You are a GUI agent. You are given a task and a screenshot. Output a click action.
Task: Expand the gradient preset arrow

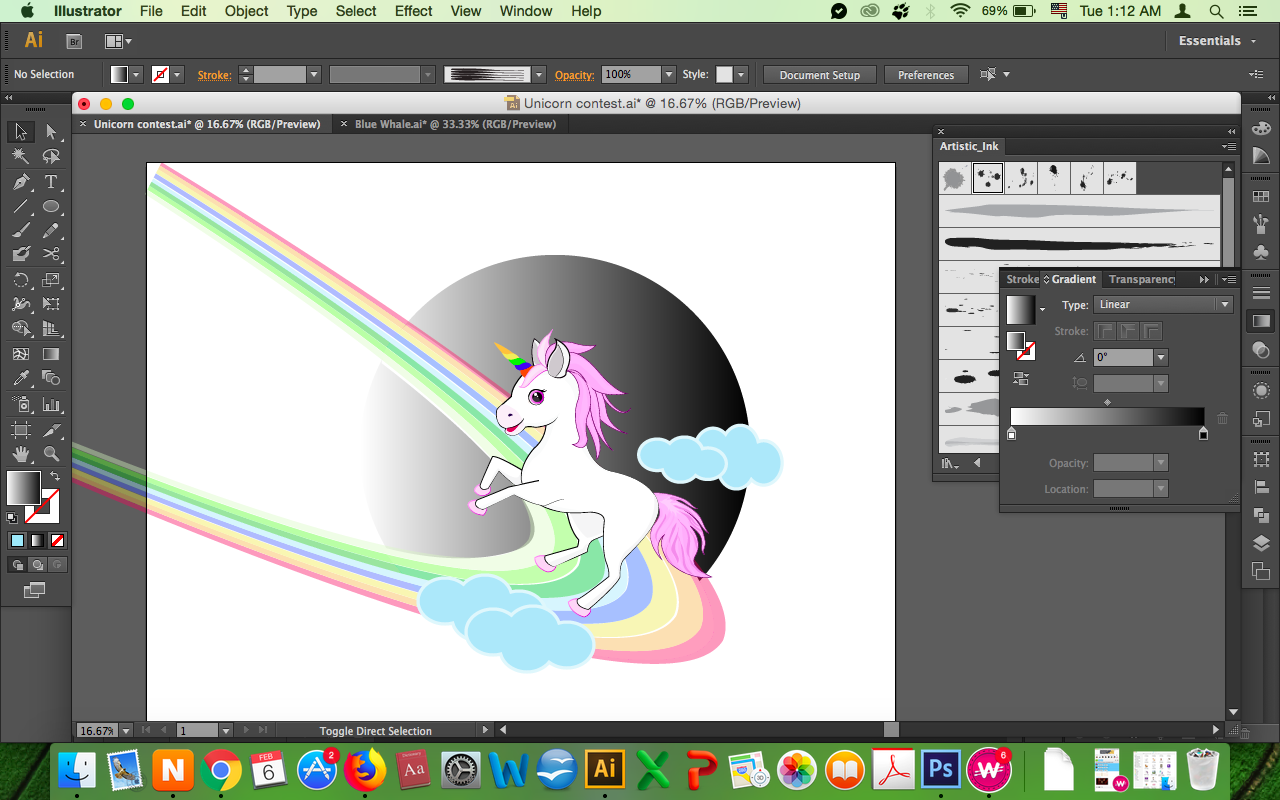[x=1042, y=309]
